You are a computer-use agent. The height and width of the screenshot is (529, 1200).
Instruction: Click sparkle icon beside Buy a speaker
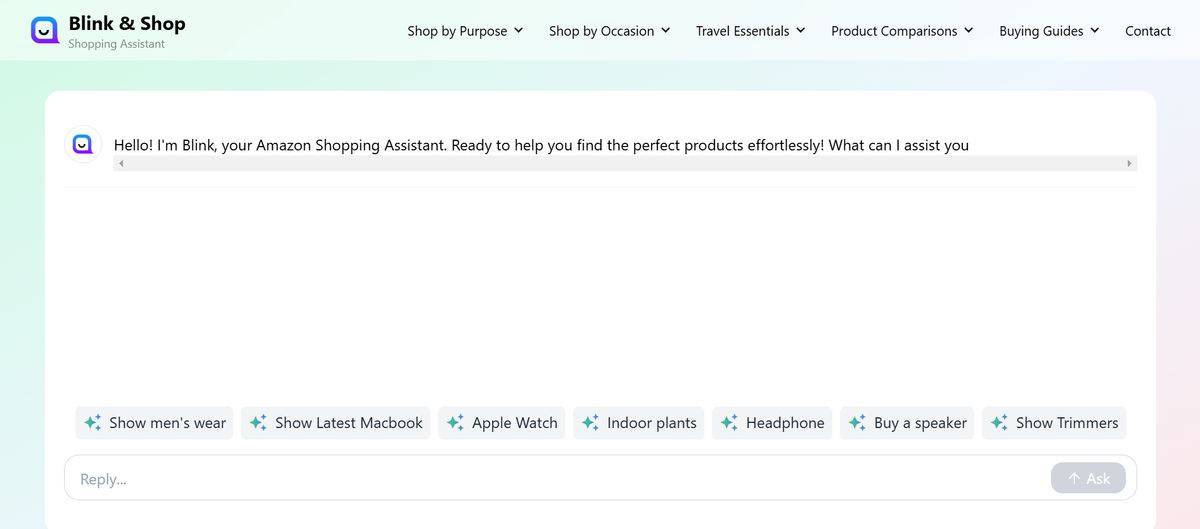click(857, 423)
